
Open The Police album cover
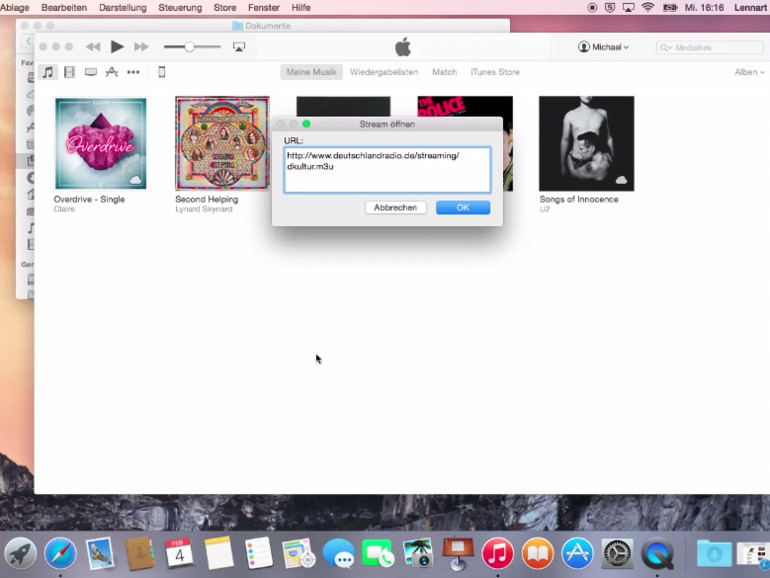tap(465, 106)
